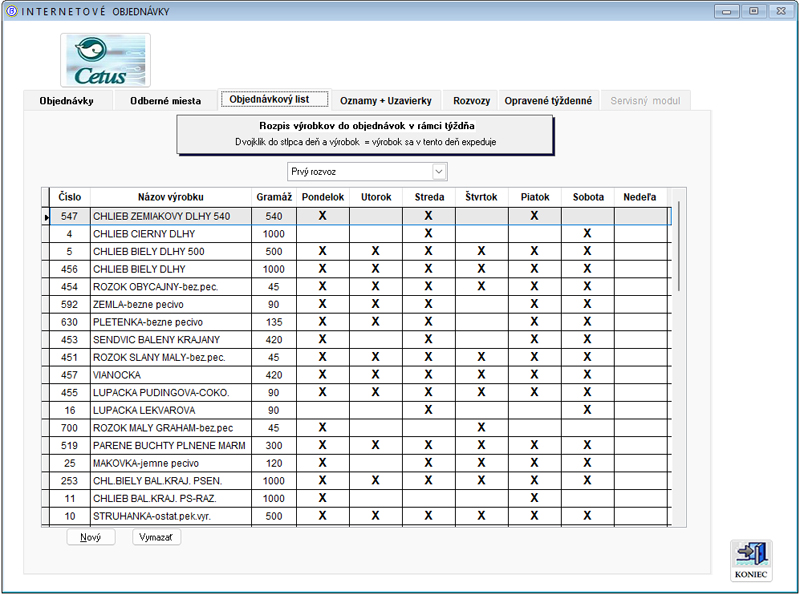Viewport: 800px width, 595px height.
Task: Select the row LUPACKA LEKVAROVA product name
Action: 170,410
